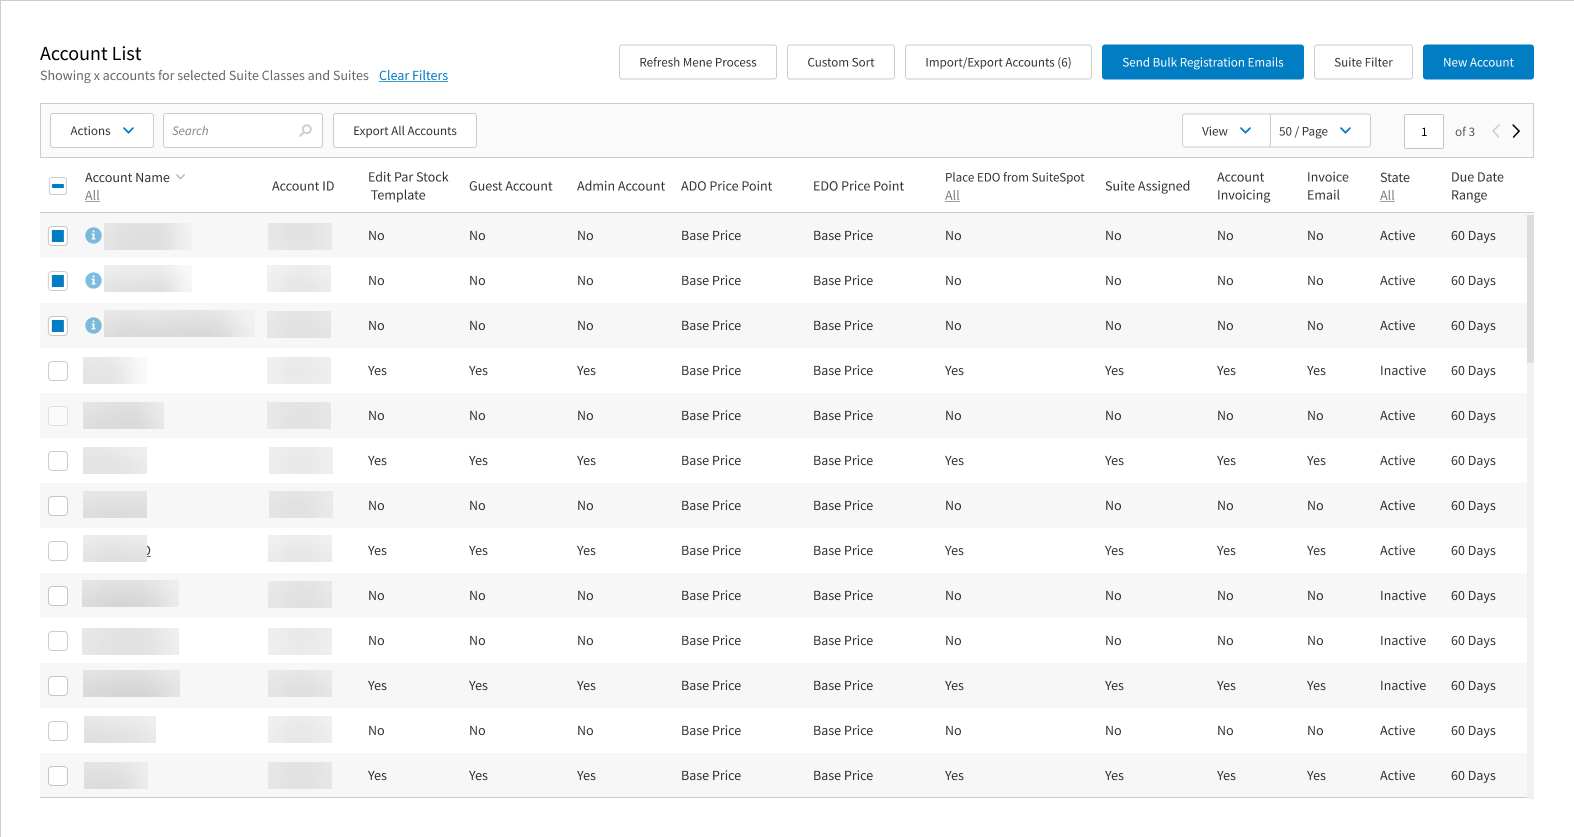Uncheck the third account row checkbox
Screen dimensions: 1574x837
(58, 326)
